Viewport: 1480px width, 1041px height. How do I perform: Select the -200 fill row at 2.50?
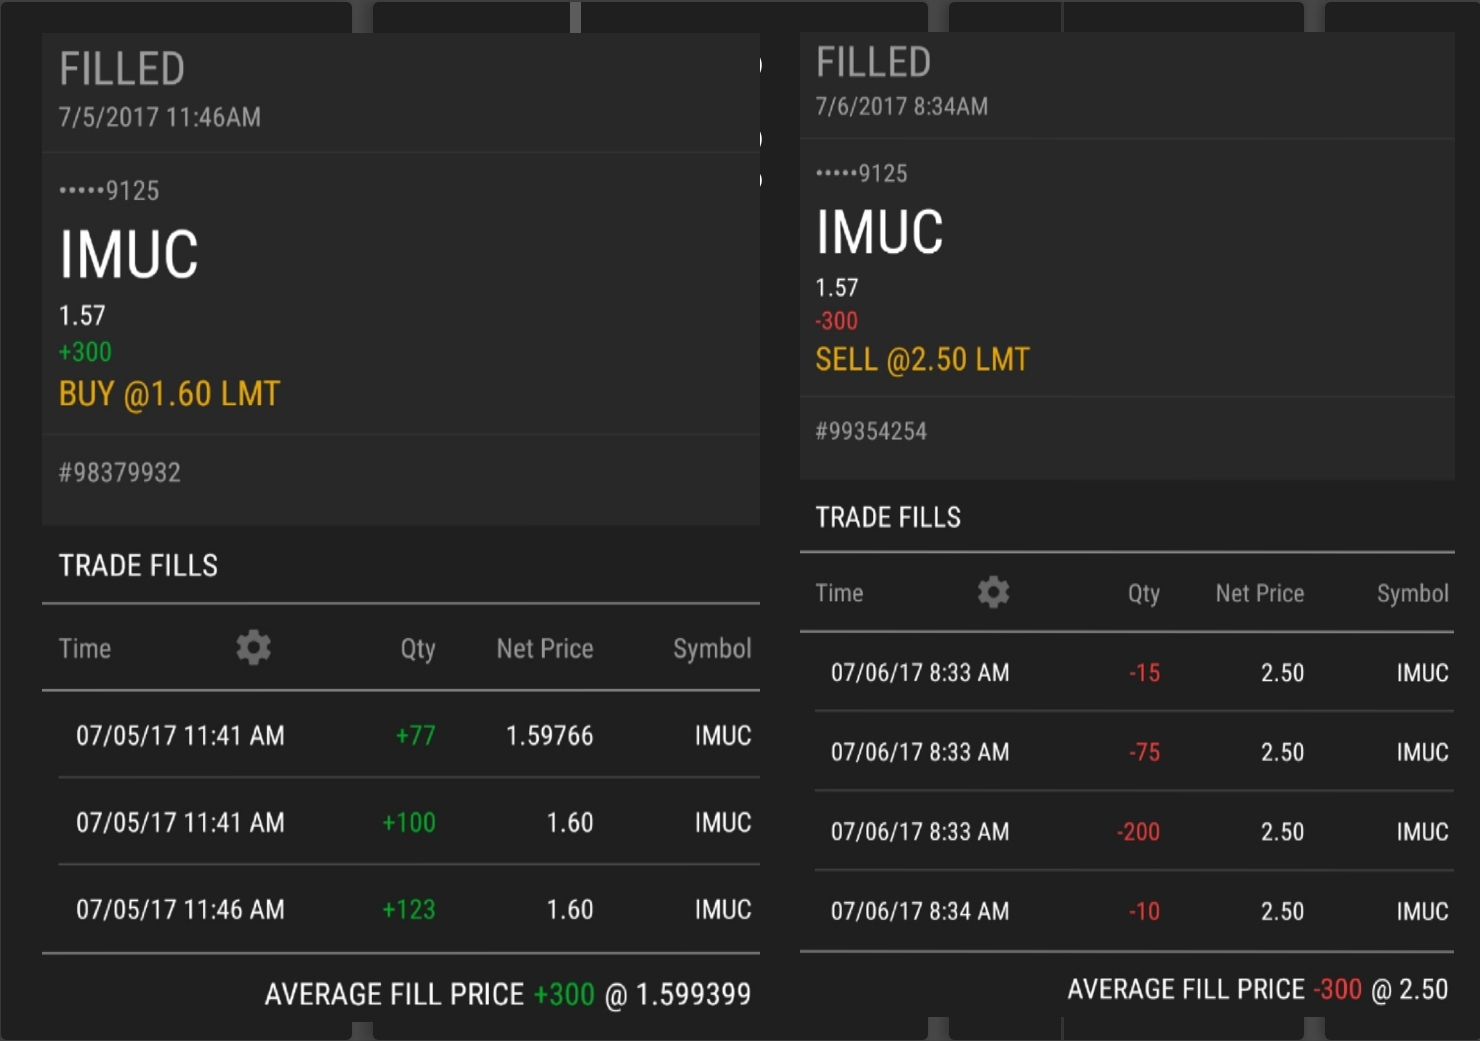[x=1130, y=832]
